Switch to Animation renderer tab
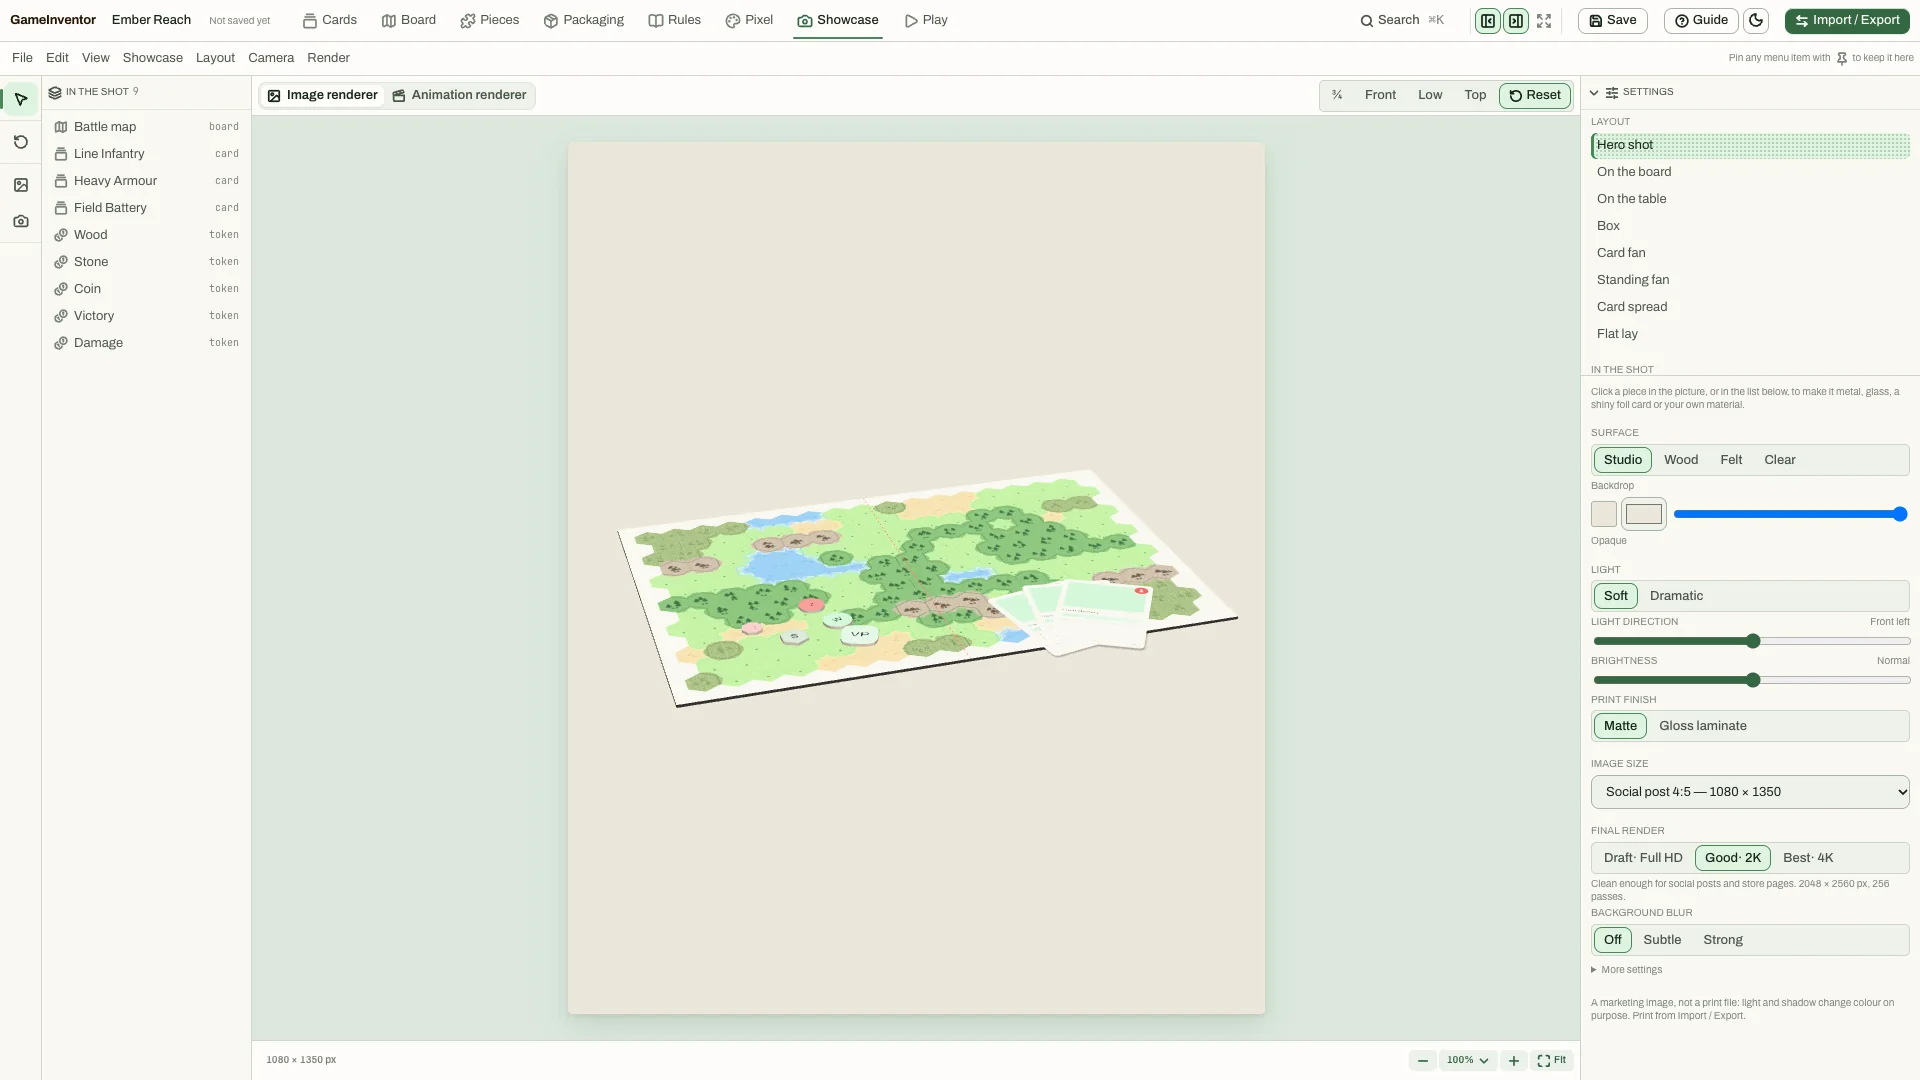 point(459,95)
